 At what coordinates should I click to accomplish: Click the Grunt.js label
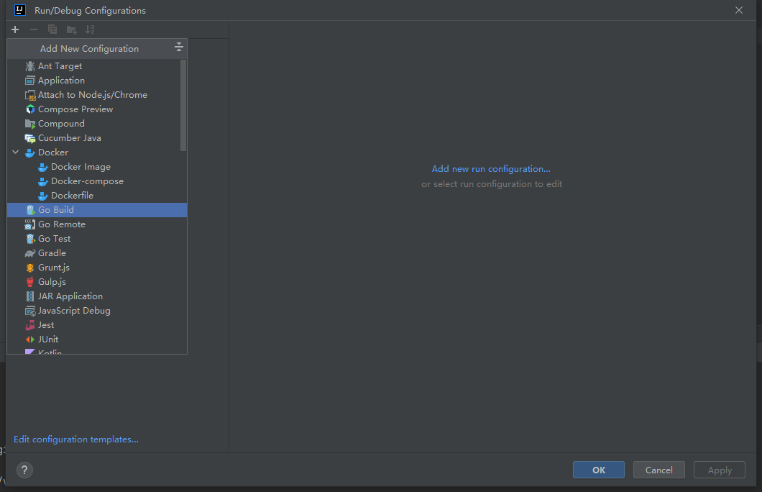point(53,267)
